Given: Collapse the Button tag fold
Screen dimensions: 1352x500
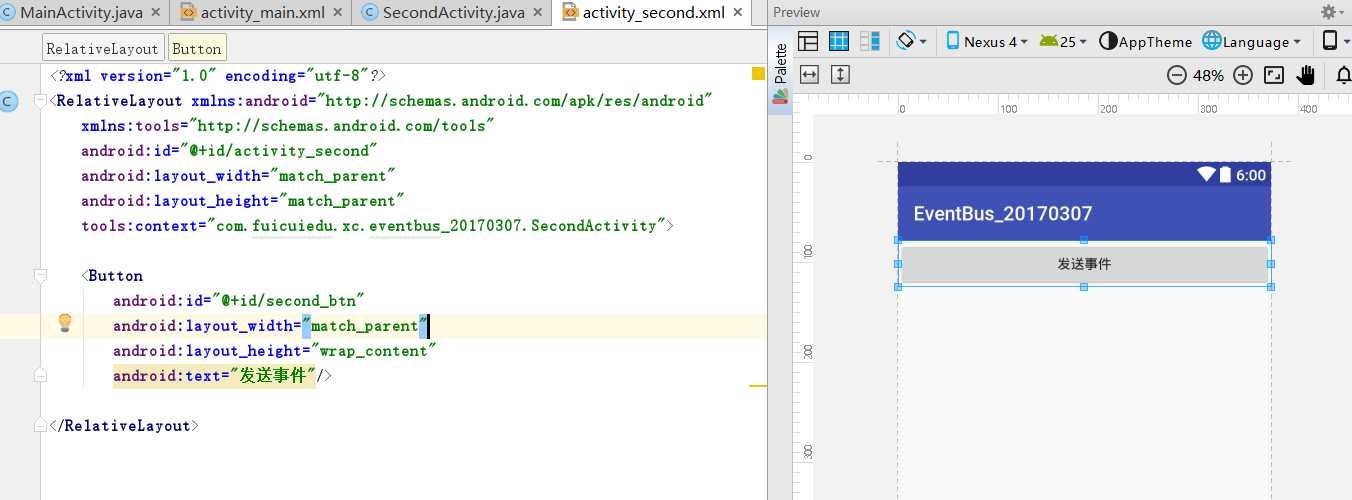Looking at the screenshot, I should (40, 275).
